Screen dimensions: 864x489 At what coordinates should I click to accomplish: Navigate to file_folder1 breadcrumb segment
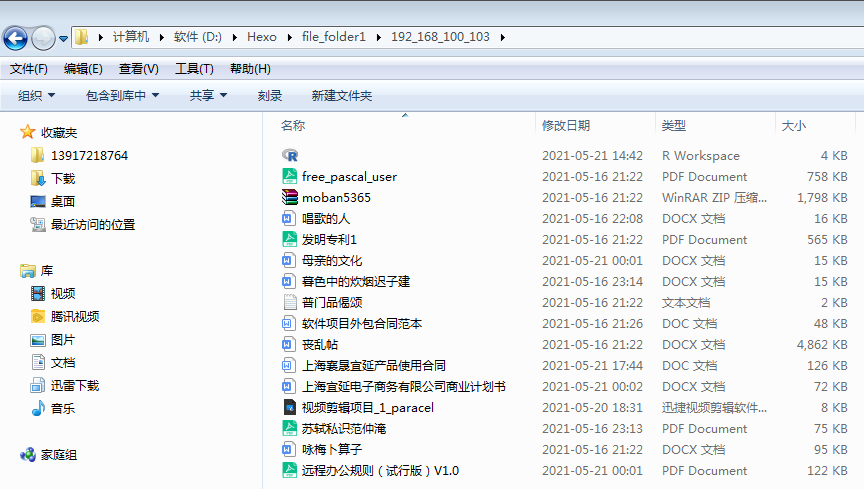[334, 37]
